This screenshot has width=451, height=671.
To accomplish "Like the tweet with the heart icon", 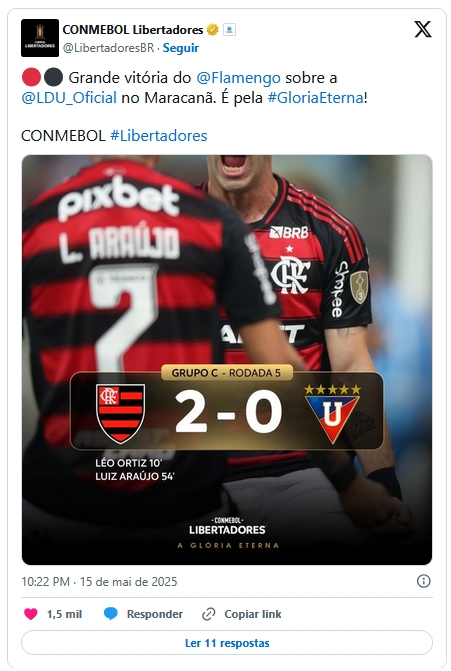I will 31,614.
